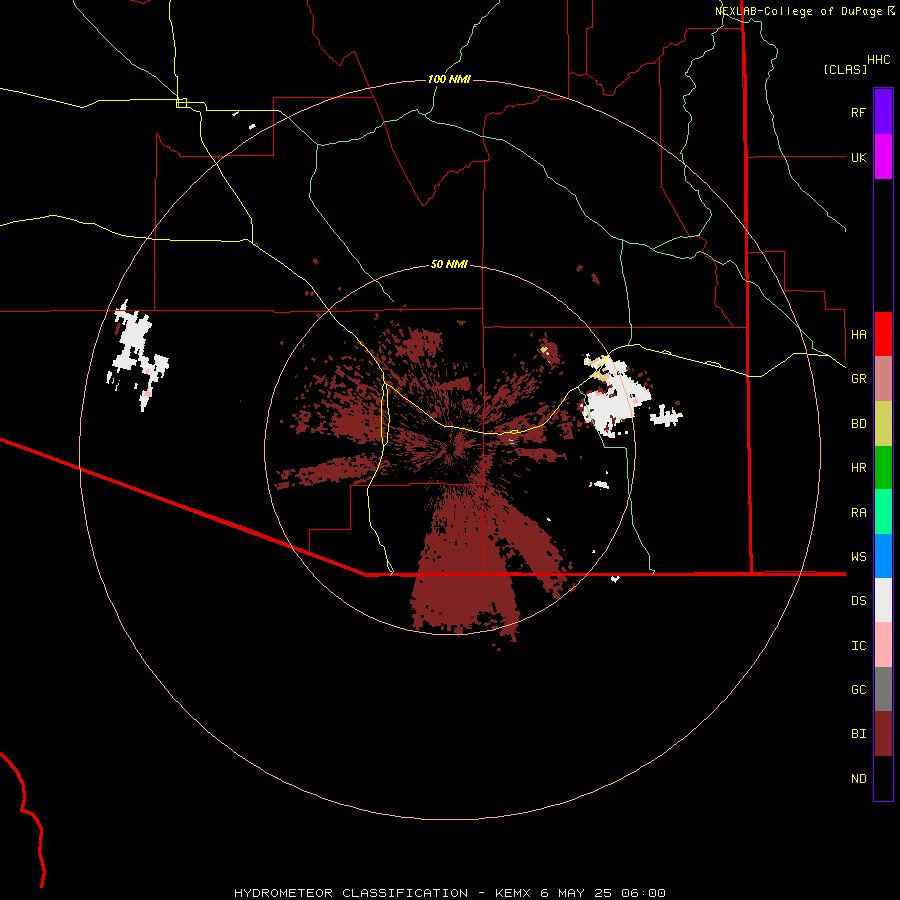Image resolution: width=900 pixels, height=900 pixels.
Task: Select the BD legend label
Action: tap(858, 424)
